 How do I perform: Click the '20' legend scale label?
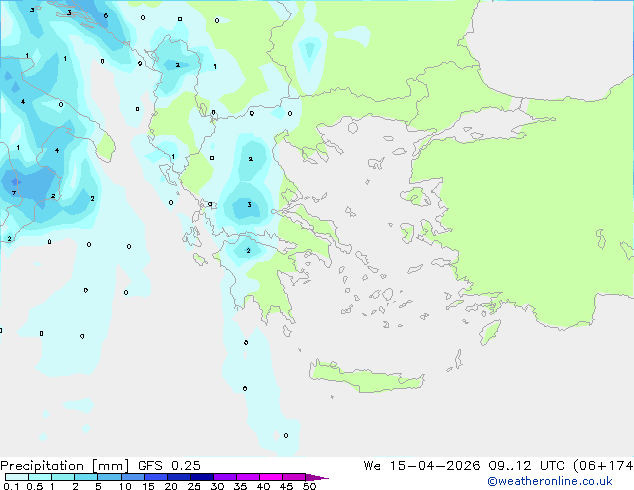pyautogui.click(x=171, y=486)
